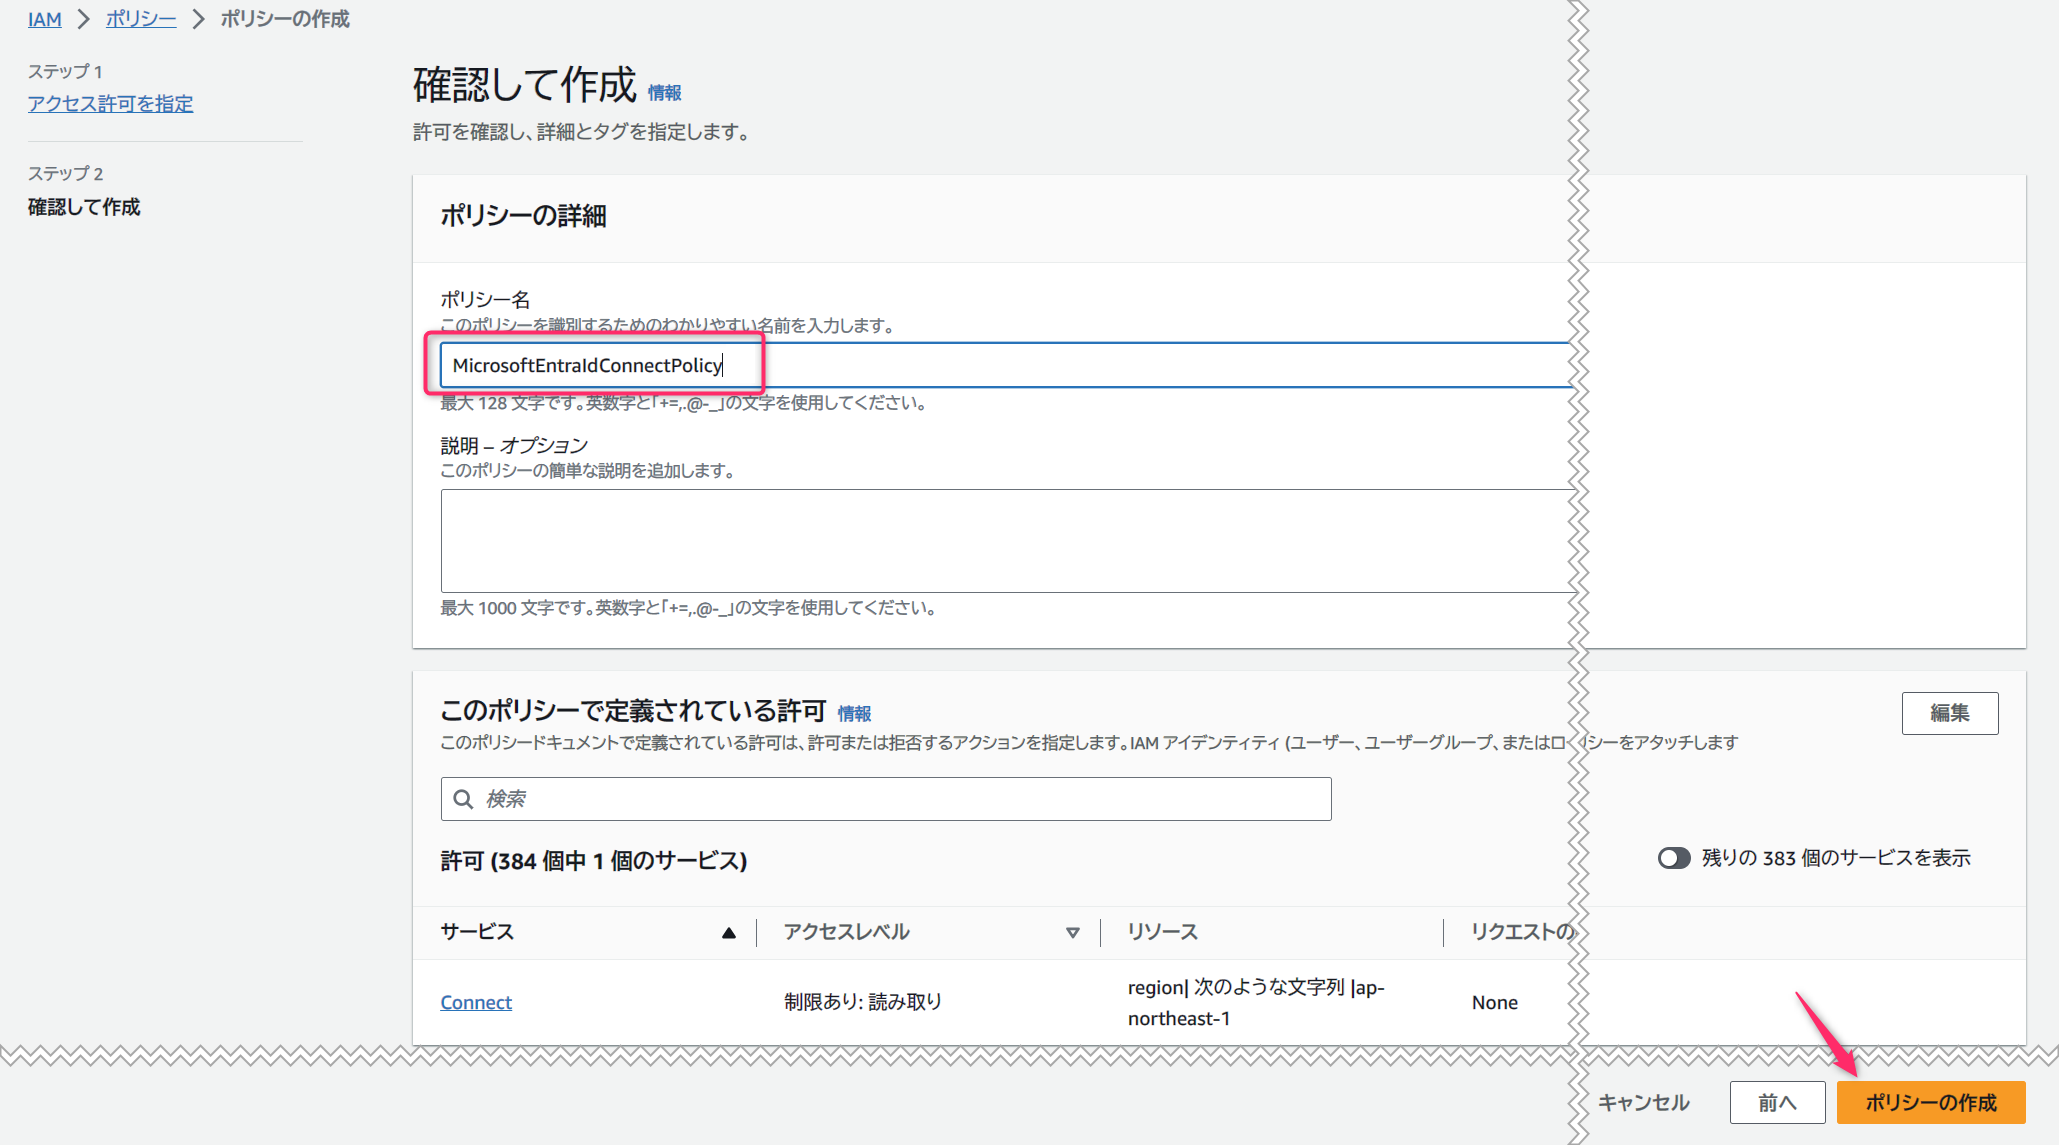Image resolution: width=2059 pixels, height=1145 pixels.
Task: Focus the ポリシー名 input field
Action: [x=1005, y=365]
